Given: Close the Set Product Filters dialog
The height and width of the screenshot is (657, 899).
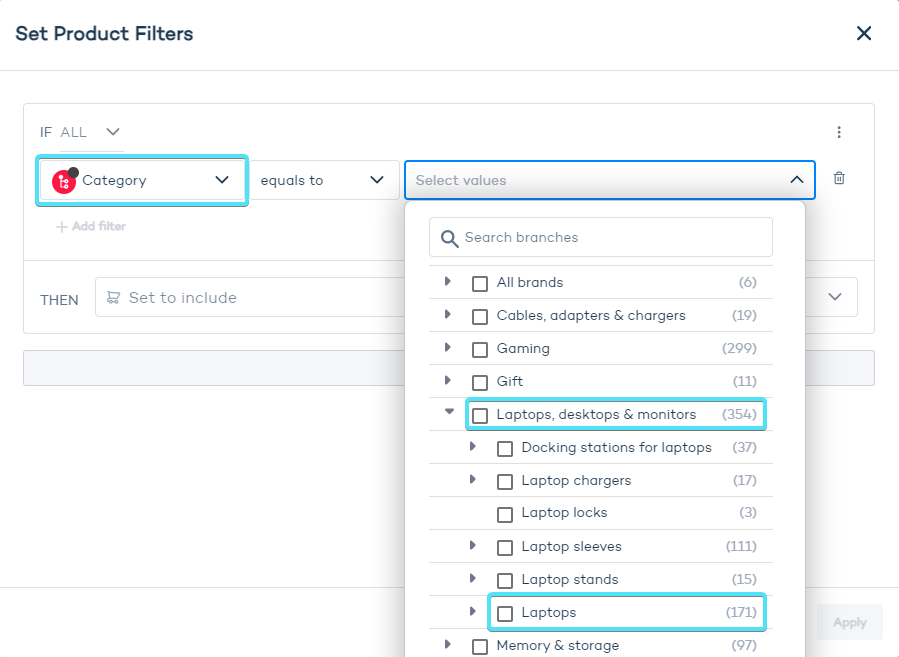Looking at the screenshot, I should tap(864, 34).
